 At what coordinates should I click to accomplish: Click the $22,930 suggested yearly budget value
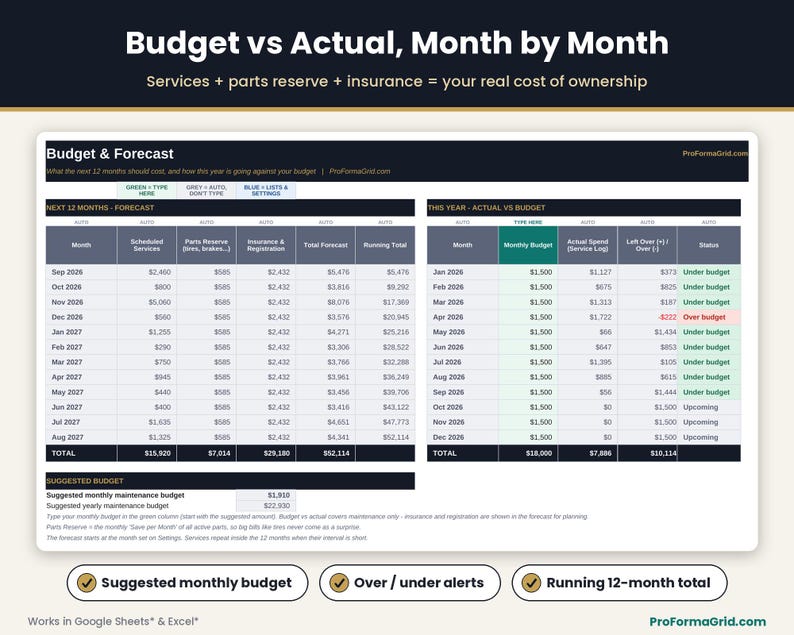266,506
